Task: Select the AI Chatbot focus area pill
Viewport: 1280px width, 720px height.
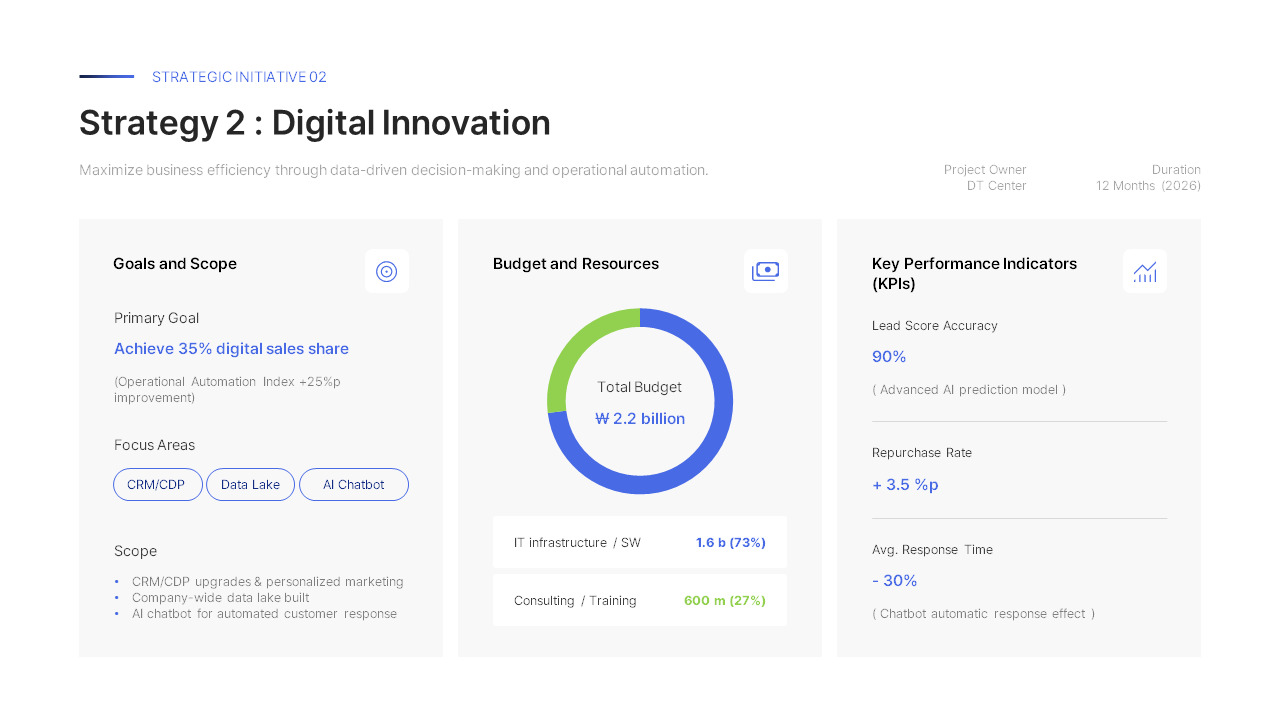Action: click(x=353, y=484)
